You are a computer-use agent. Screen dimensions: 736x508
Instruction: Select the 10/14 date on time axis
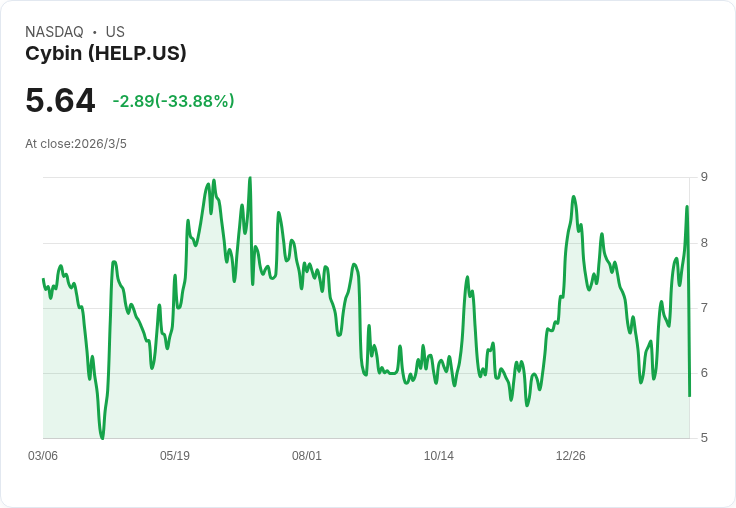pyautogui.click(x=439, y=456)
